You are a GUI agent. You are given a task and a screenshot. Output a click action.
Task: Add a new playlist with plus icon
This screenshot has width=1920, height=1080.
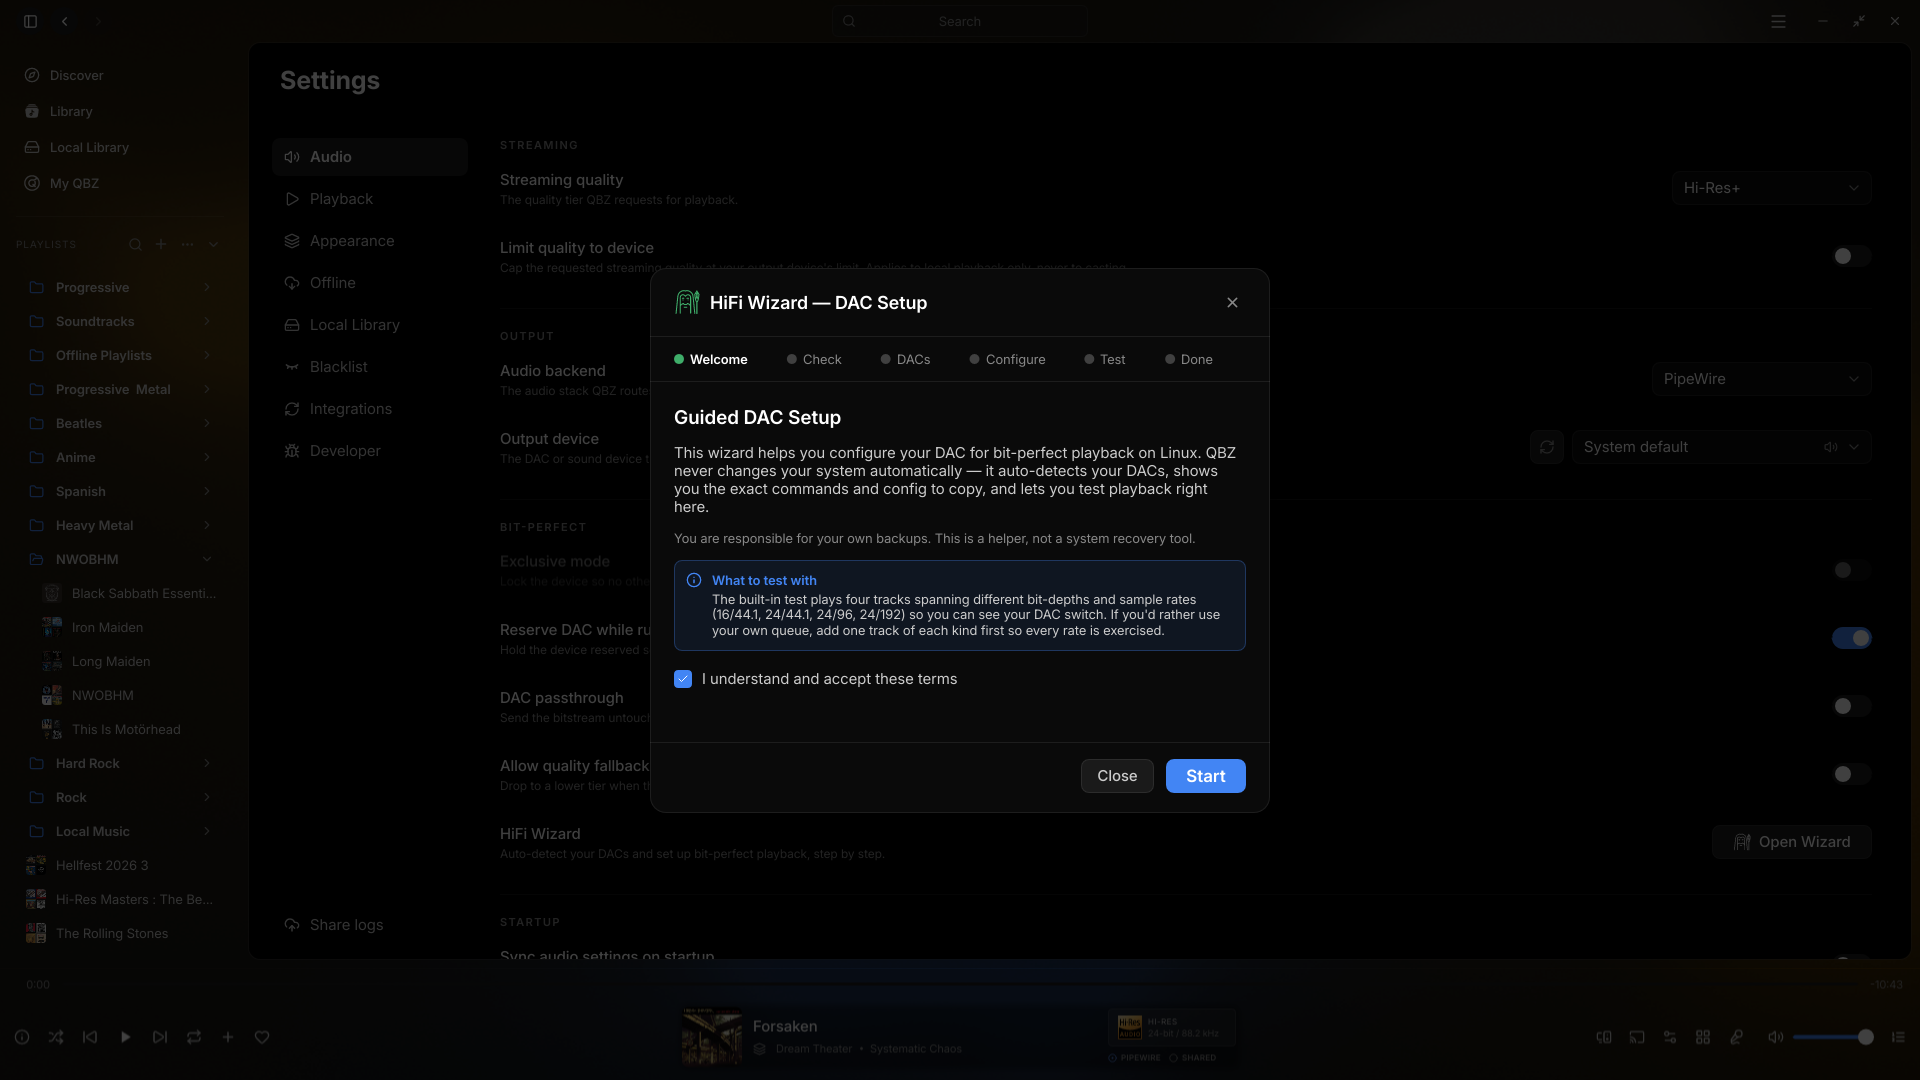(x=161, y=244)
